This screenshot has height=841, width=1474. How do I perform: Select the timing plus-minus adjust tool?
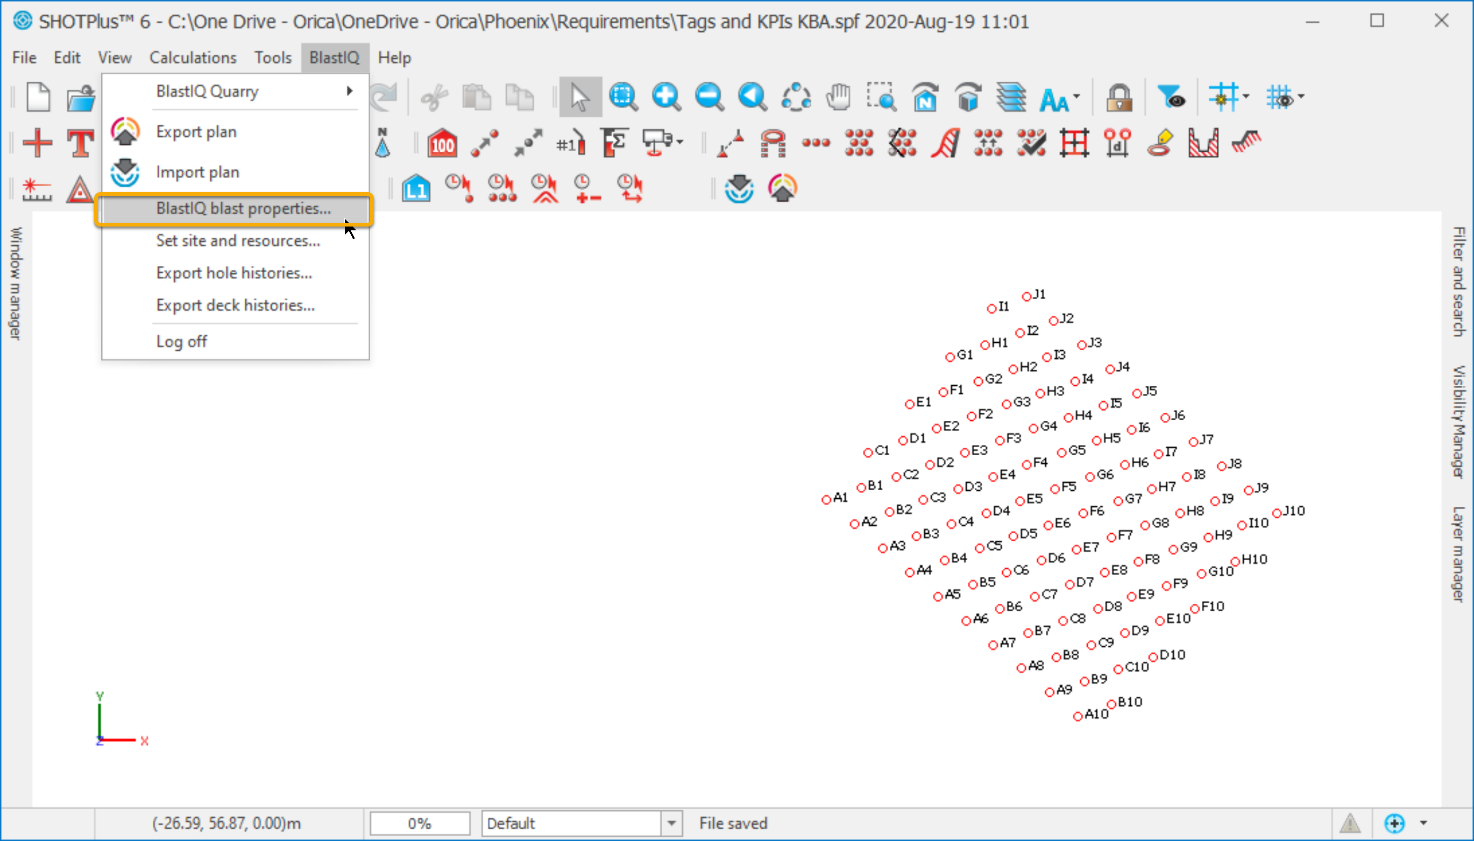click(x=588, y=188)
